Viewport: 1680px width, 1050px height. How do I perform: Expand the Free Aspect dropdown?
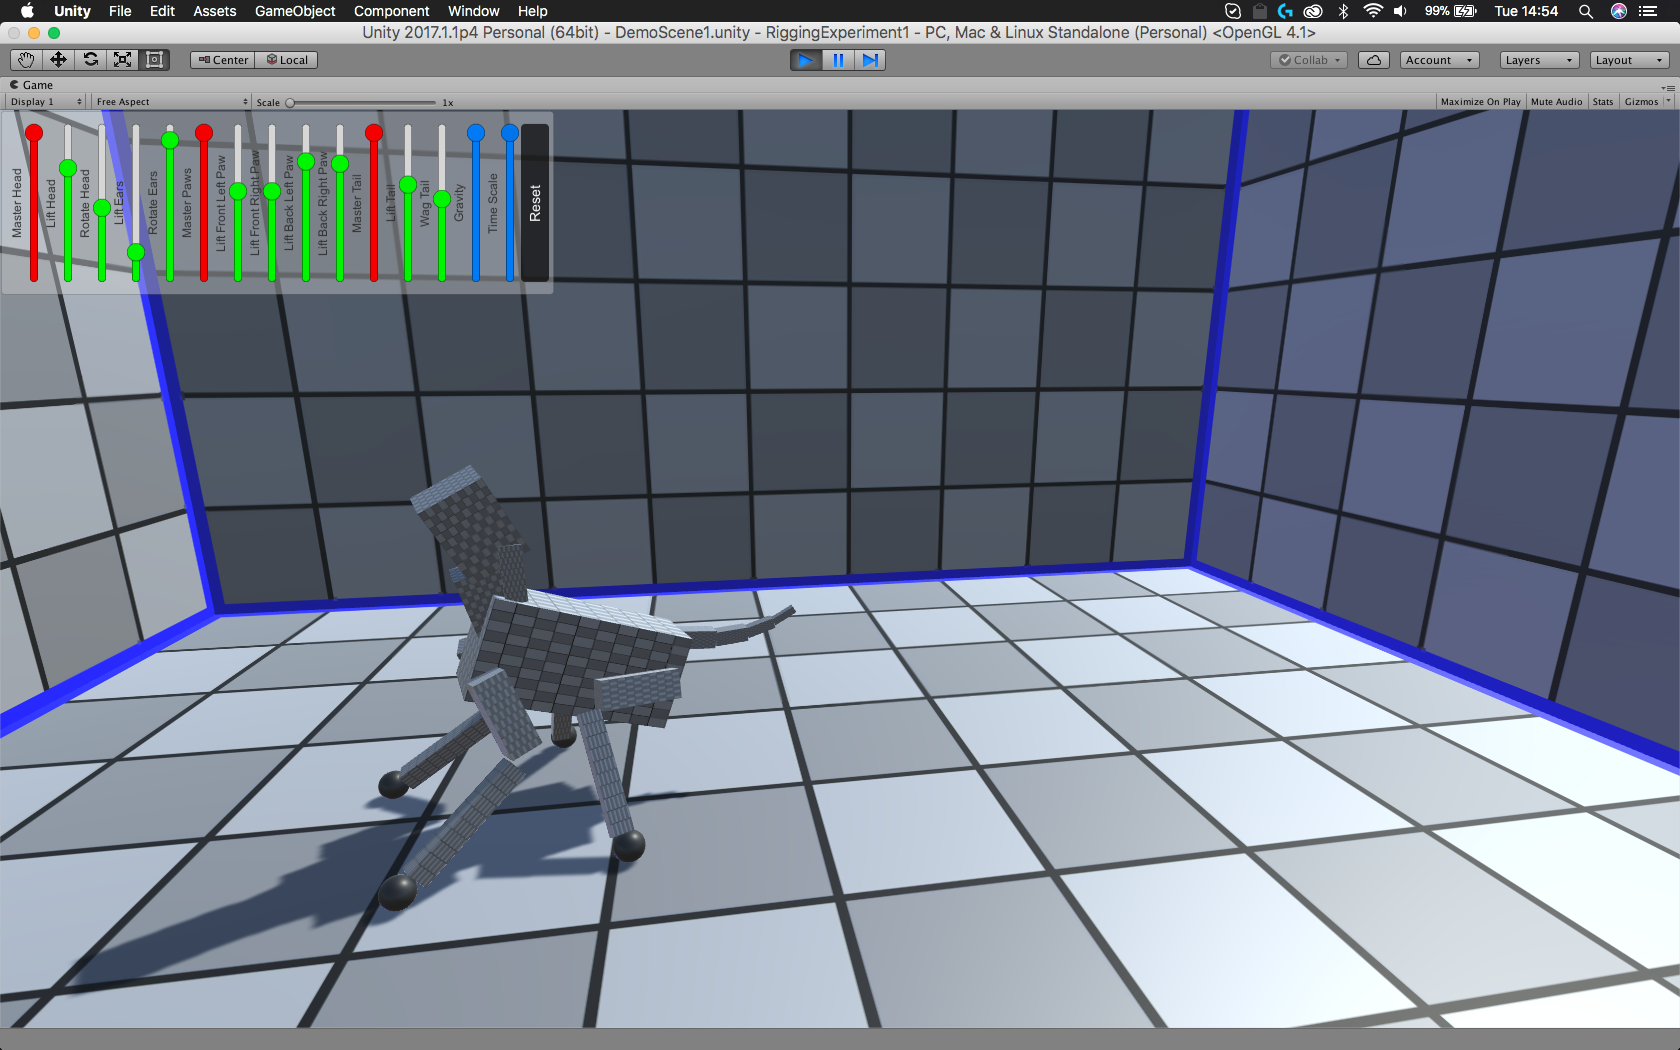171,102
